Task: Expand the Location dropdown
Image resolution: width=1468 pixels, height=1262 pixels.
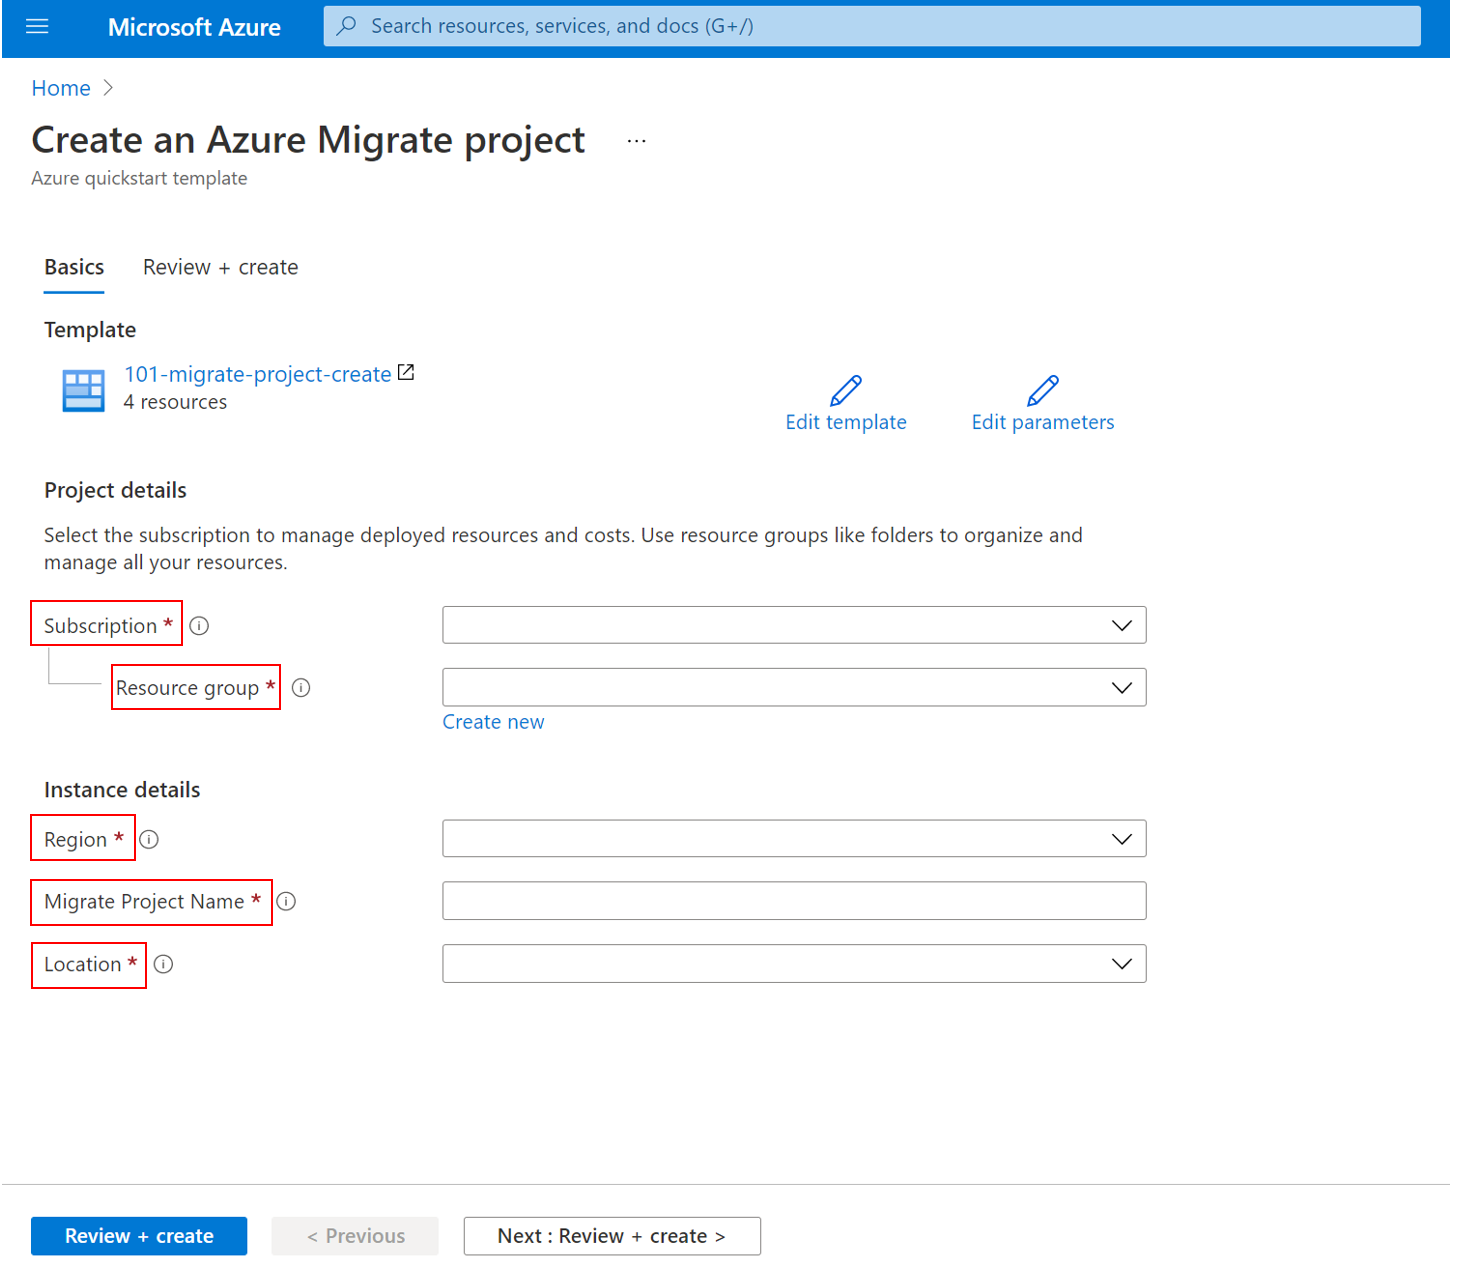Action: tap(1121, 963)
